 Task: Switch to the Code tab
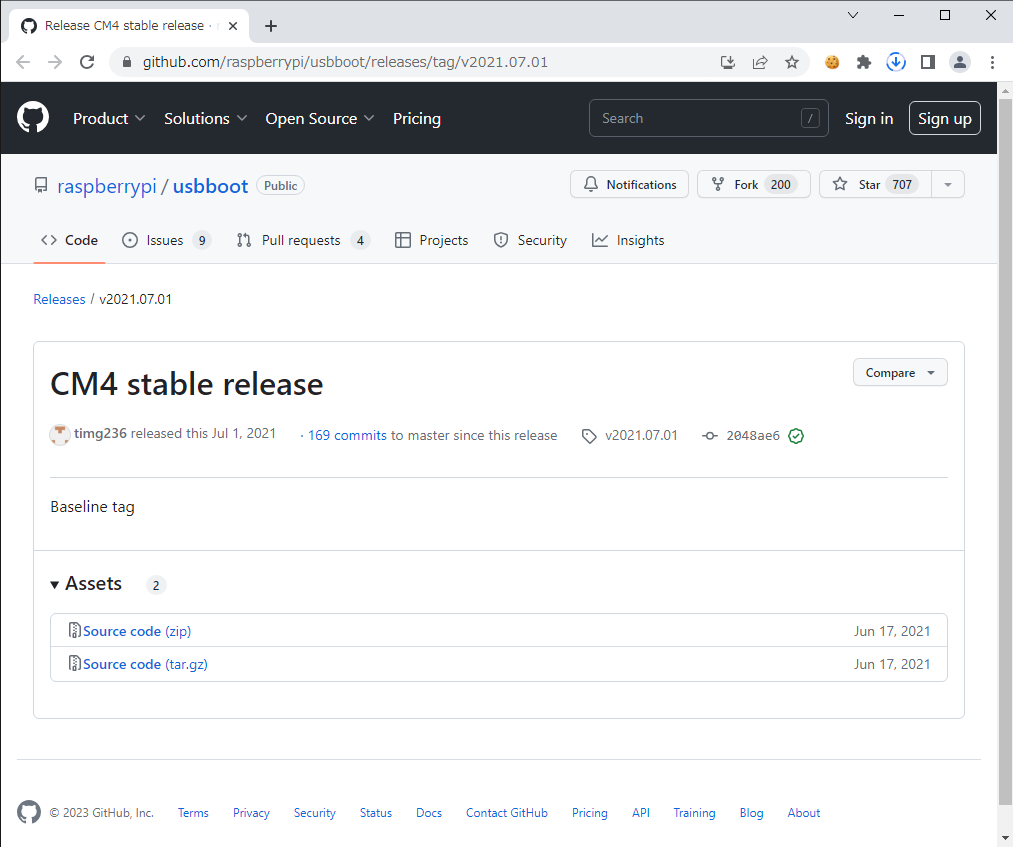pyautogui.click(x=69, y=240)
